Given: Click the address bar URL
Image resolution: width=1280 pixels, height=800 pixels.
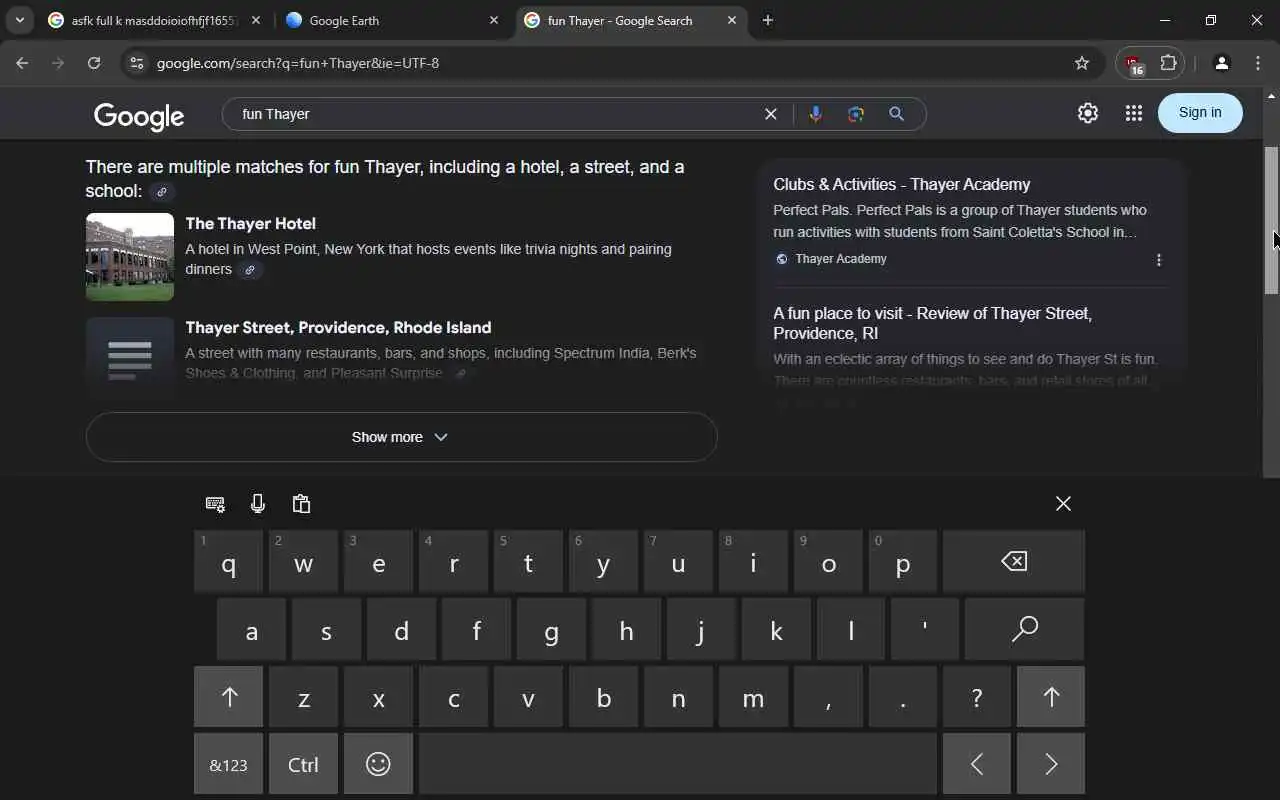Looking at the screenshot, I should 298,63.
